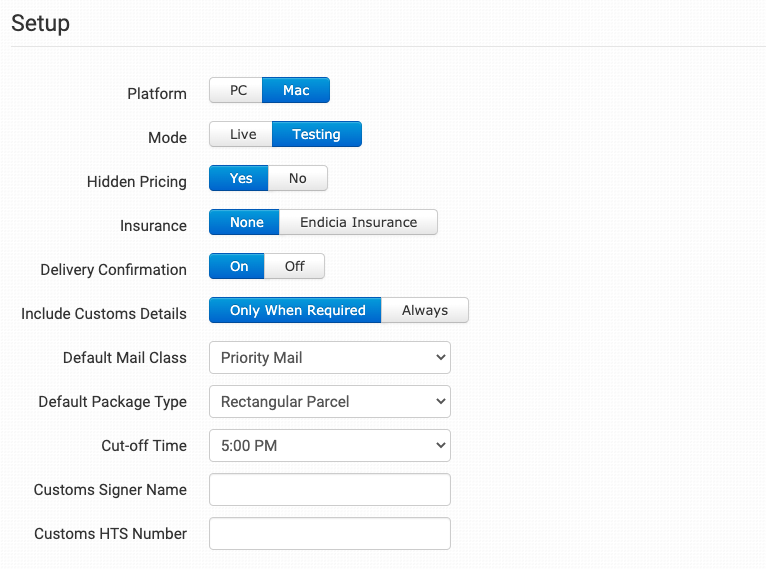The image size is (766, 569).
Task: Set insurance to None
Action: [x=246, y=223]
